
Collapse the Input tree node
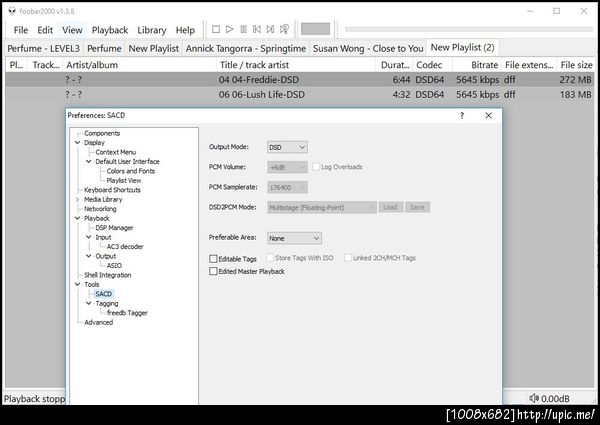88,237
